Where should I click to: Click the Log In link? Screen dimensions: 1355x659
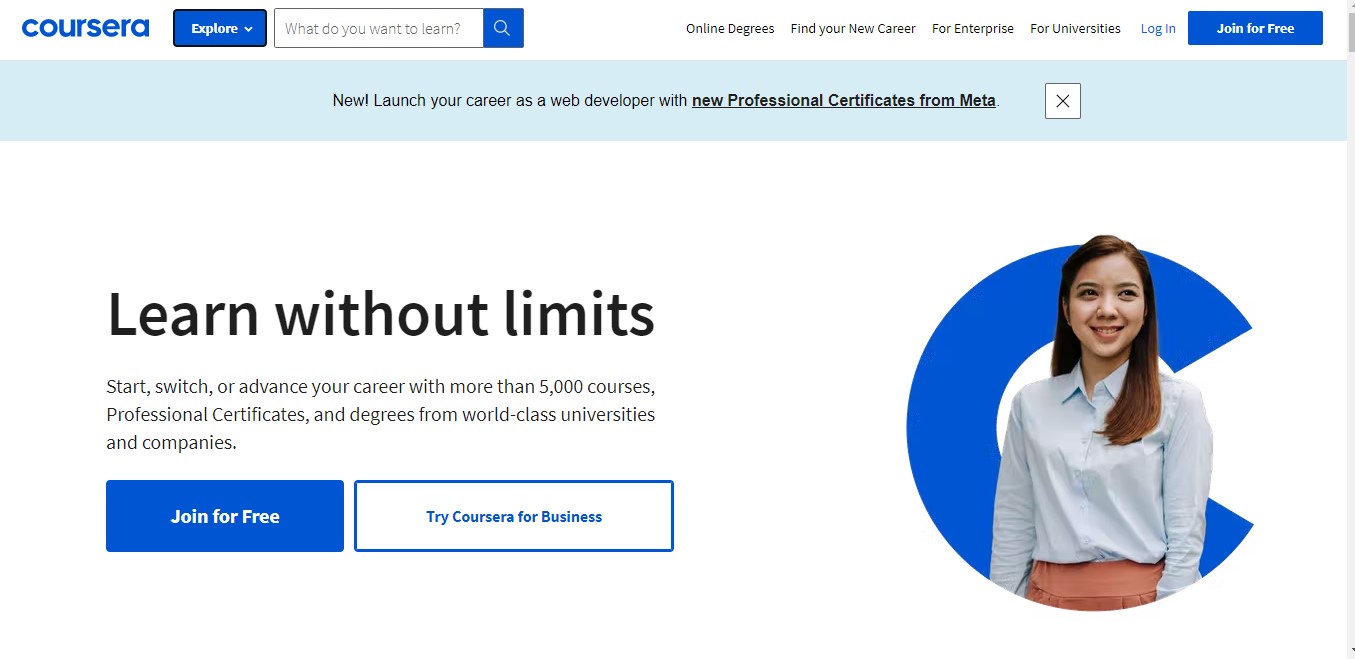[x=1158, y=28]
